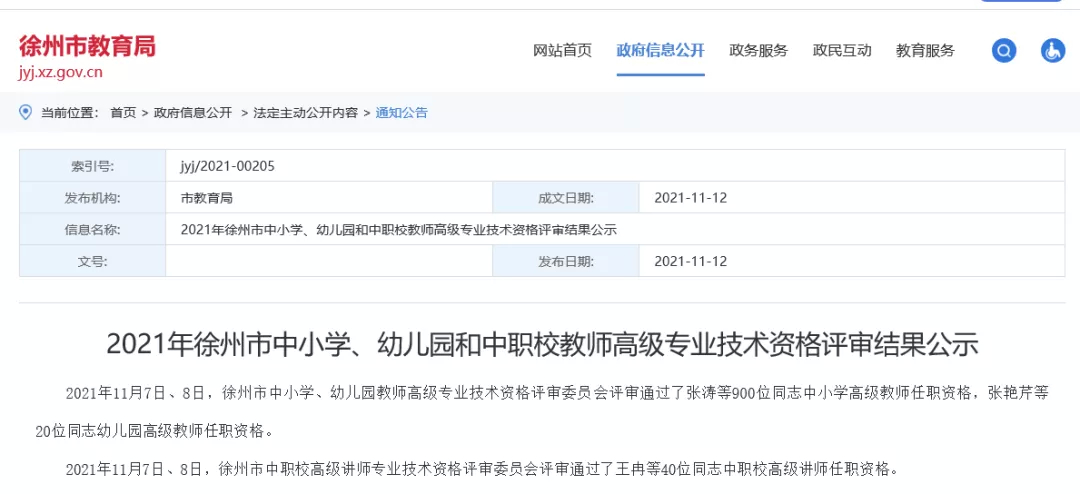The image size is (1080, 494).
Task: Open the 政民互动 menu item
Action: coord(842,50)
